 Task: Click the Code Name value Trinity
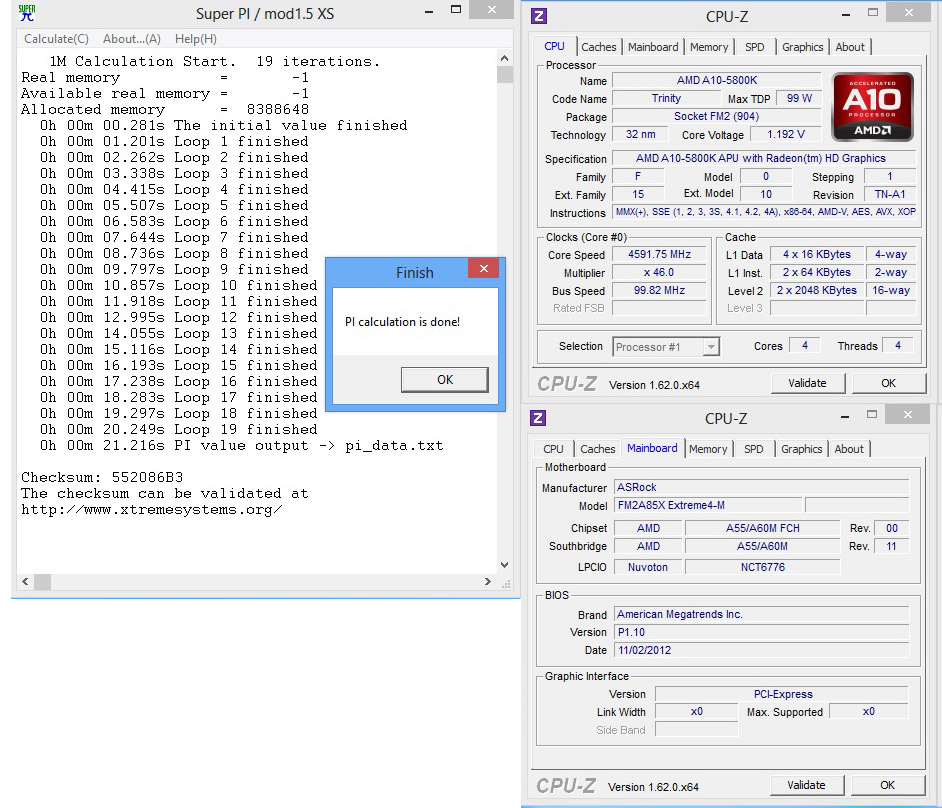point(666,98)
